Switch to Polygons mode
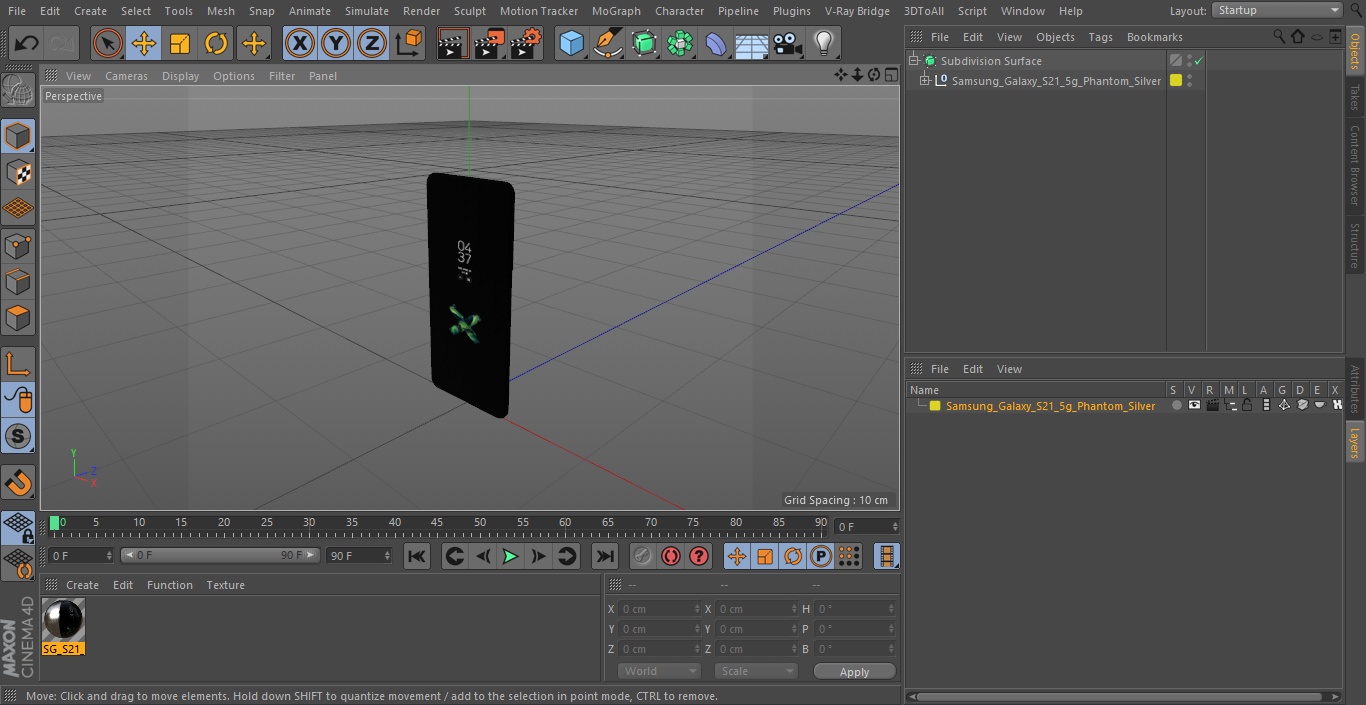 (18, 318)
